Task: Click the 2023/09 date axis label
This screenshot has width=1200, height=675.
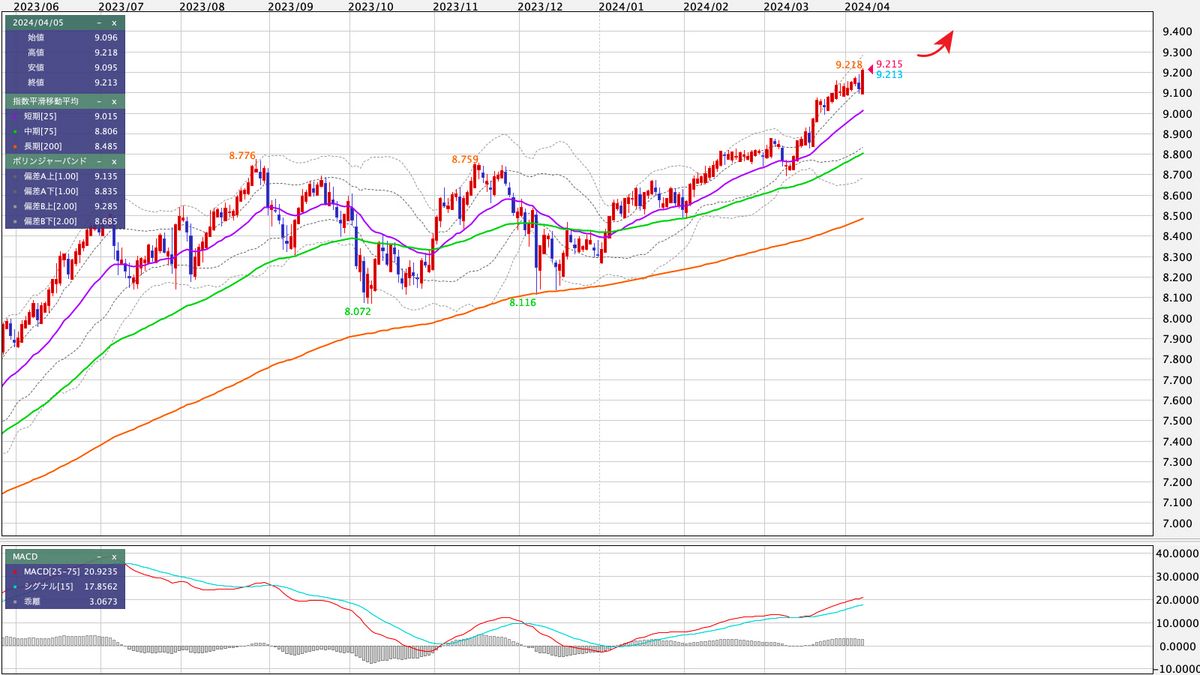Action: click(291, 6)
